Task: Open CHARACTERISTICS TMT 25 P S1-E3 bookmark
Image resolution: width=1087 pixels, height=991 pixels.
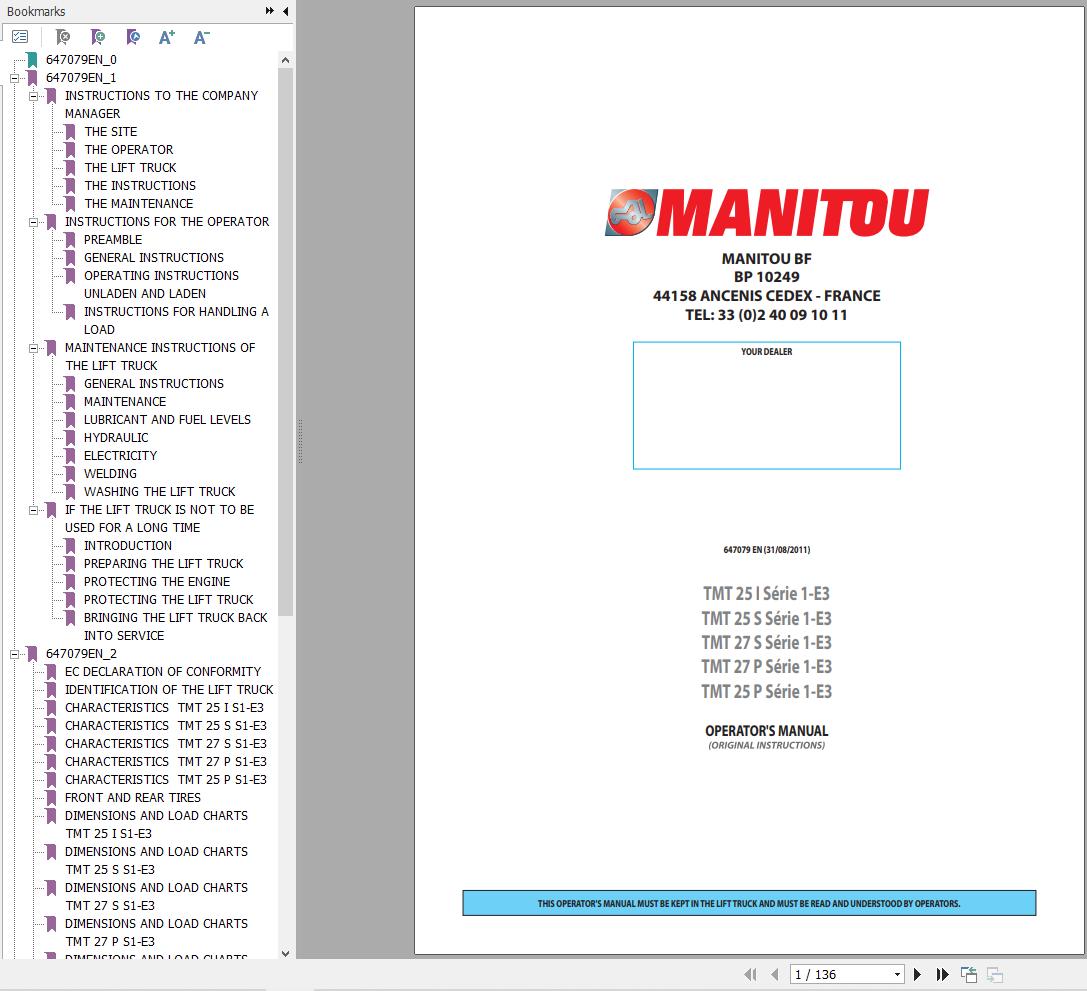Action: (166, 780)
